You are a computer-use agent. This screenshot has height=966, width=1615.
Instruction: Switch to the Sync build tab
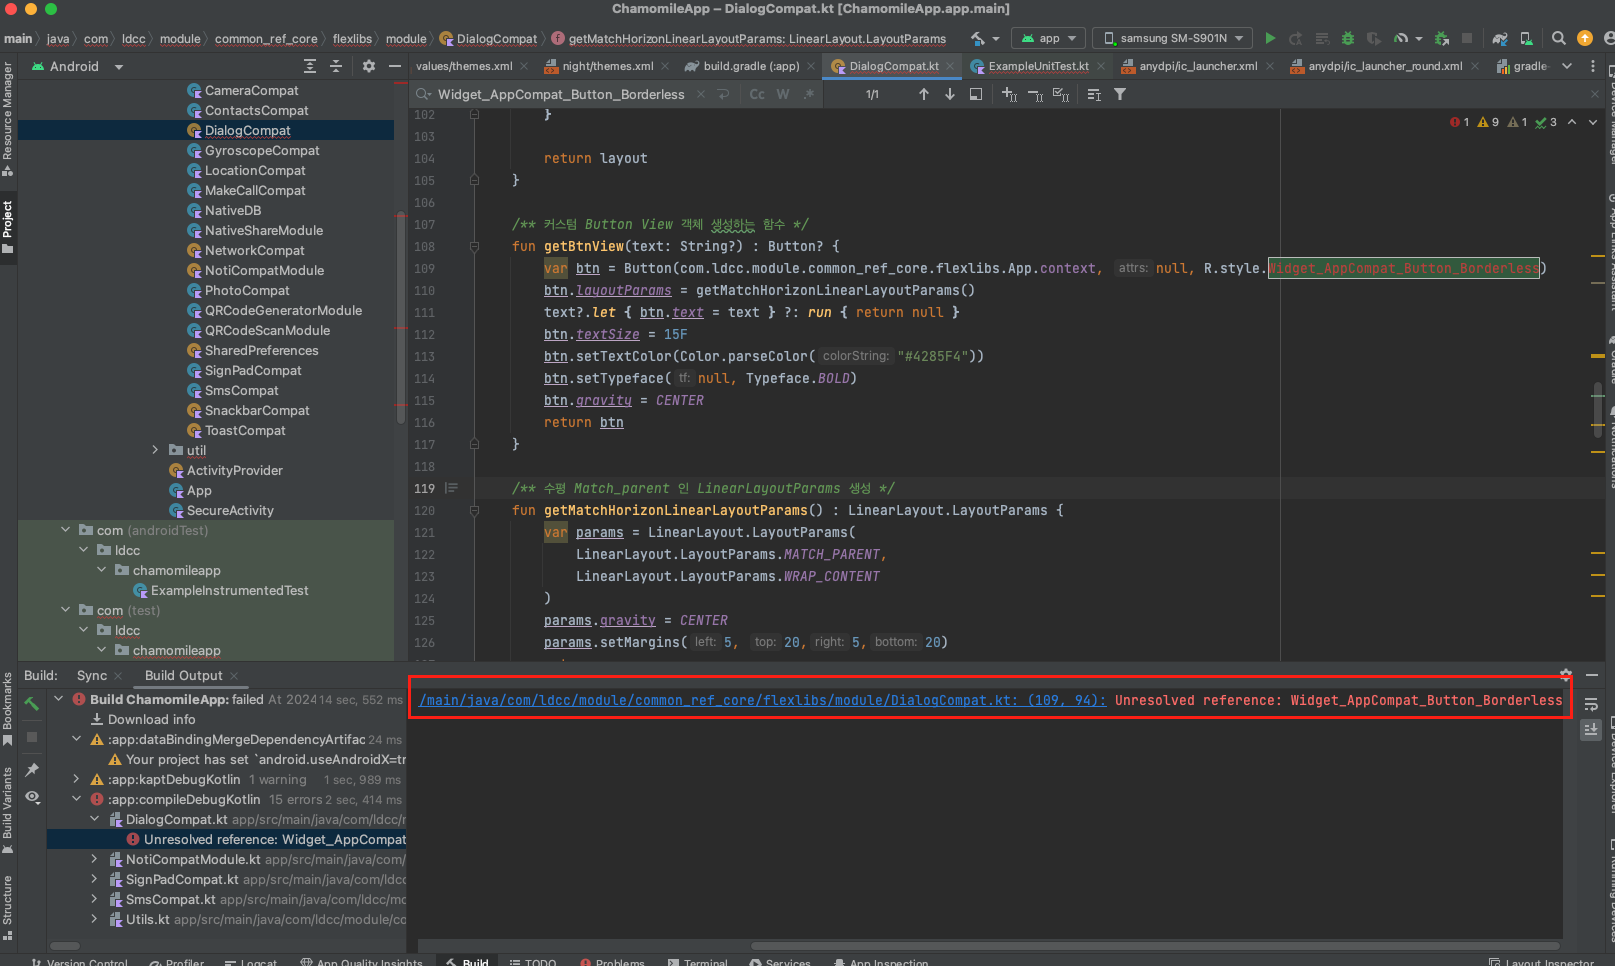[91, 675]
